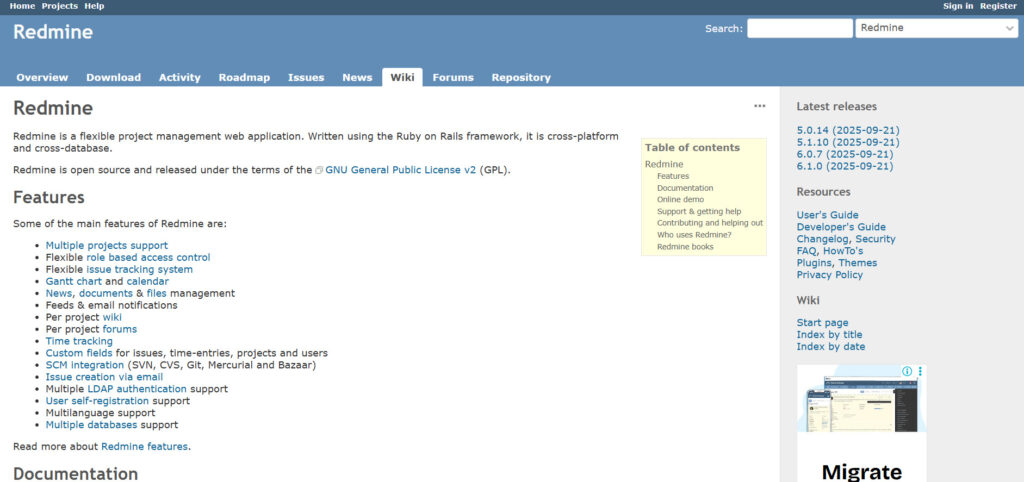Jump to Features in table of contents
The image size is (1024, 482).
[673, 176]
